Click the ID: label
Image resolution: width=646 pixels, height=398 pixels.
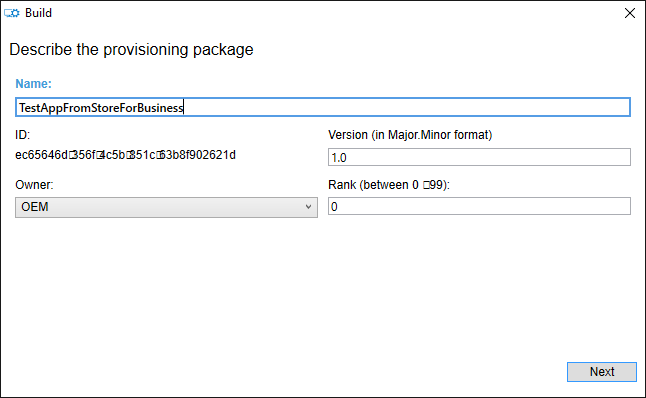(x=22, y=135)
